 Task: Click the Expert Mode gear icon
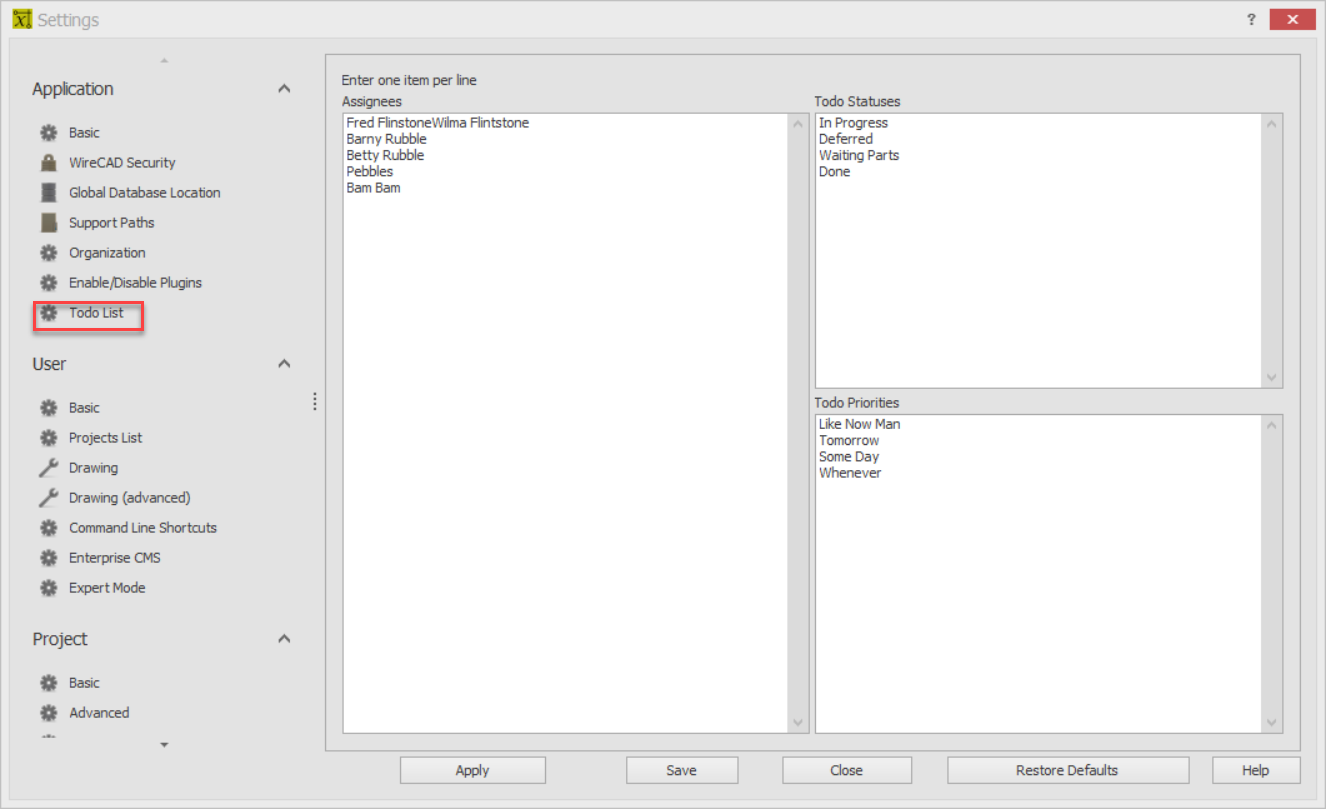[48, 587]
